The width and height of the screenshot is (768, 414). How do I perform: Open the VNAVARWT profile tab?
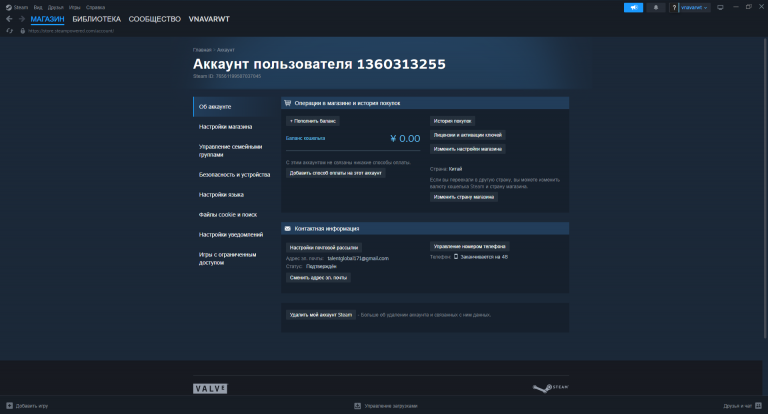tap(209, 19)
